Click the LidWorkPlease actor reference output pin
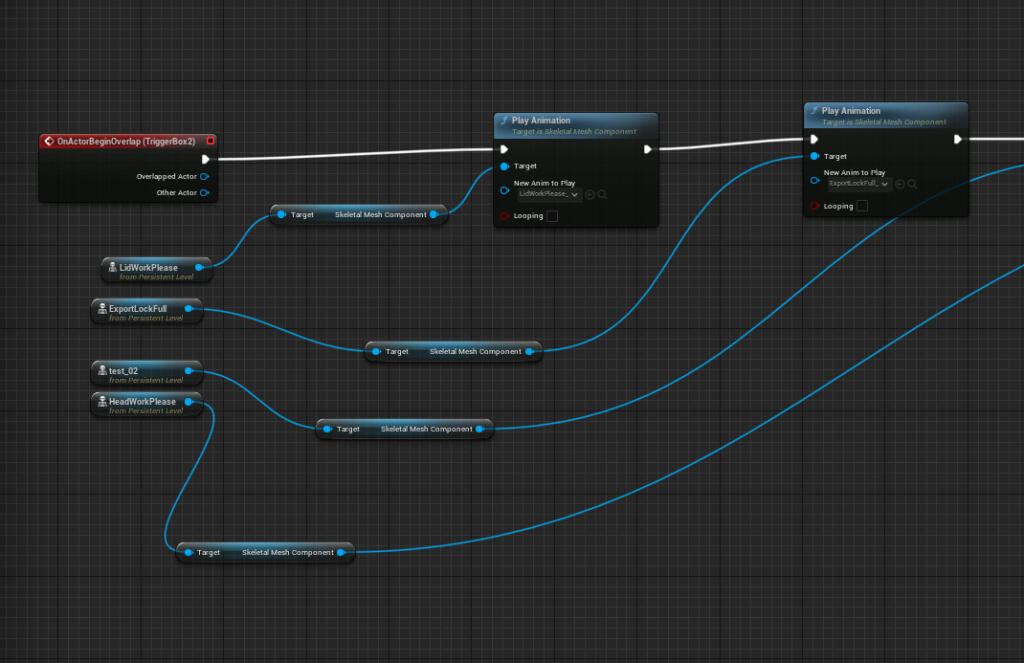This screenshot has height=663, width=1024. [x=199, y=267]
